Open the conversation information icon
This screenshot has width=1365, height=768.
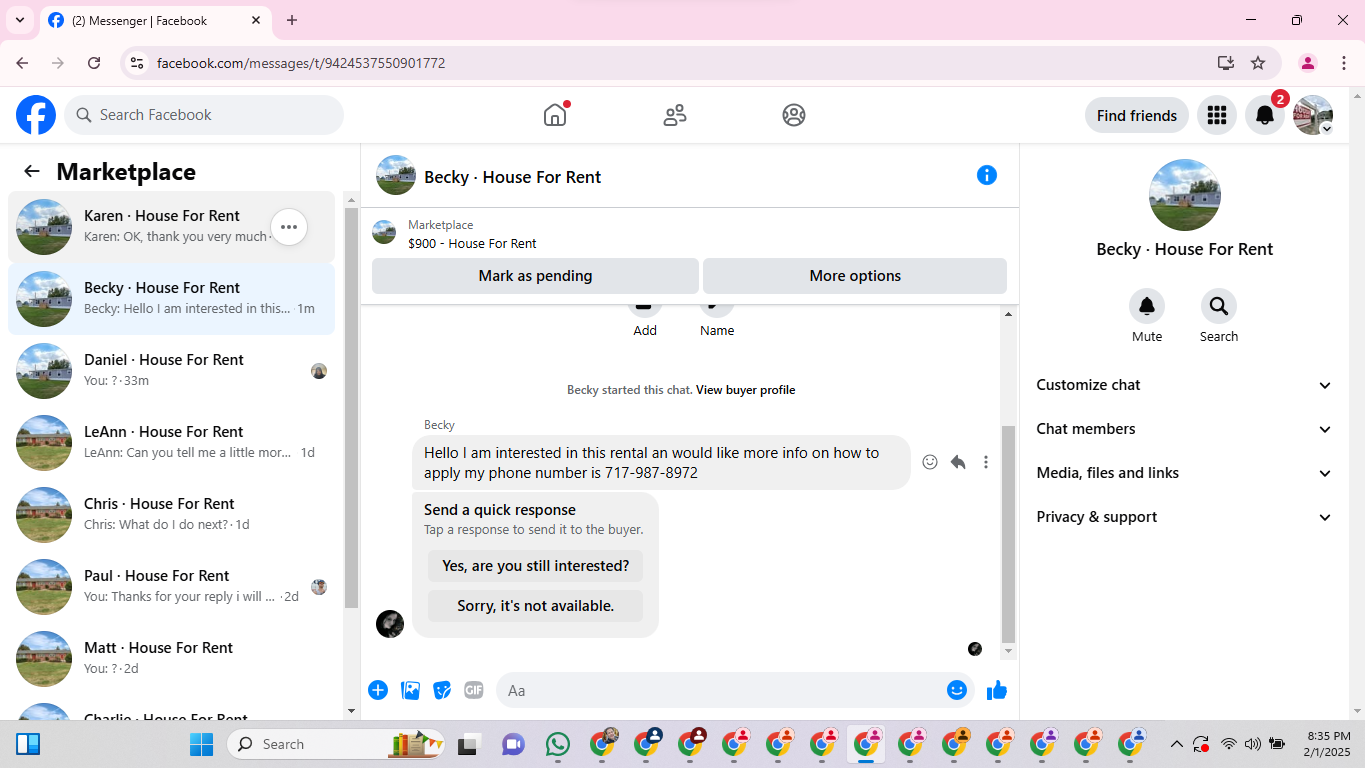[987, 175]
